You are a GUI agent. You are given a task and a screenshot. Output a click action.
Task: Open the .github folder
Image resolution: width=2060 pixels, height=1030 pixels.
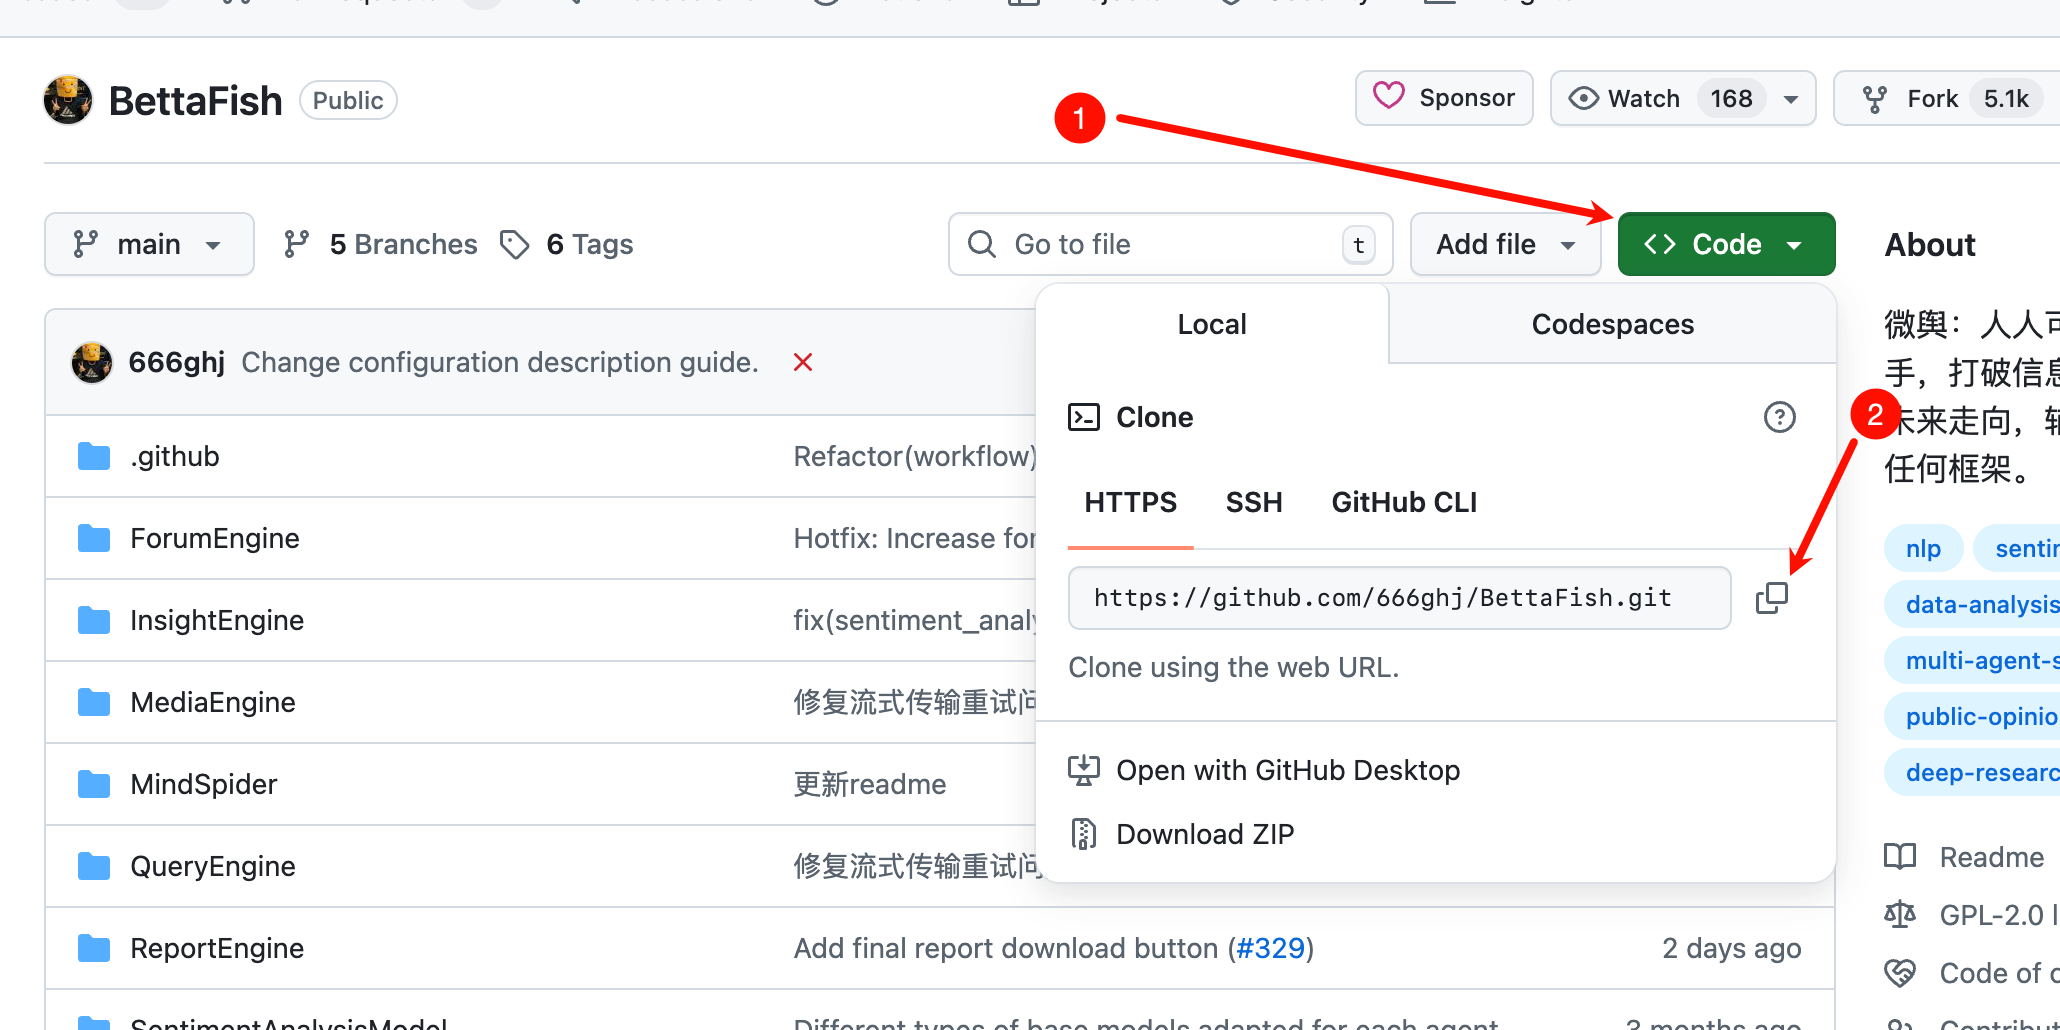point(175,456)
